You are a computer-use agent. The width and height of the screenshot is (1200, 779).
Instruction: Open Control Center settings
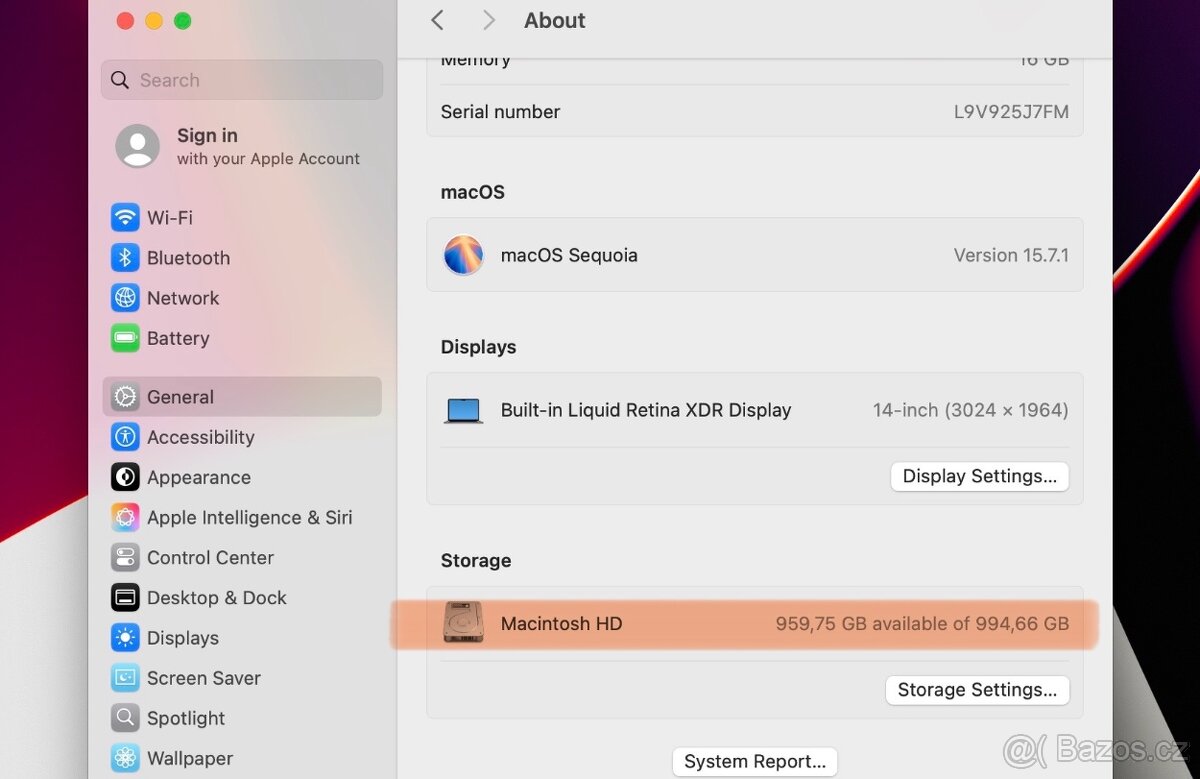click(x=210, y=557)
